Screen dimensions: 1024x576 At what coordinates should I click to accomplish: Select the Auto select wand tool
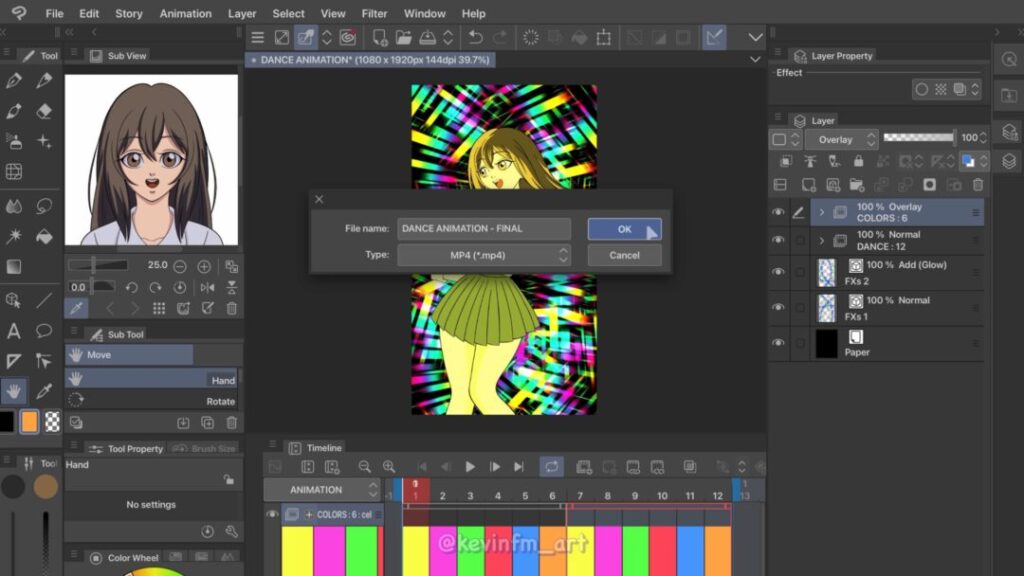click(x=14, y=236)
